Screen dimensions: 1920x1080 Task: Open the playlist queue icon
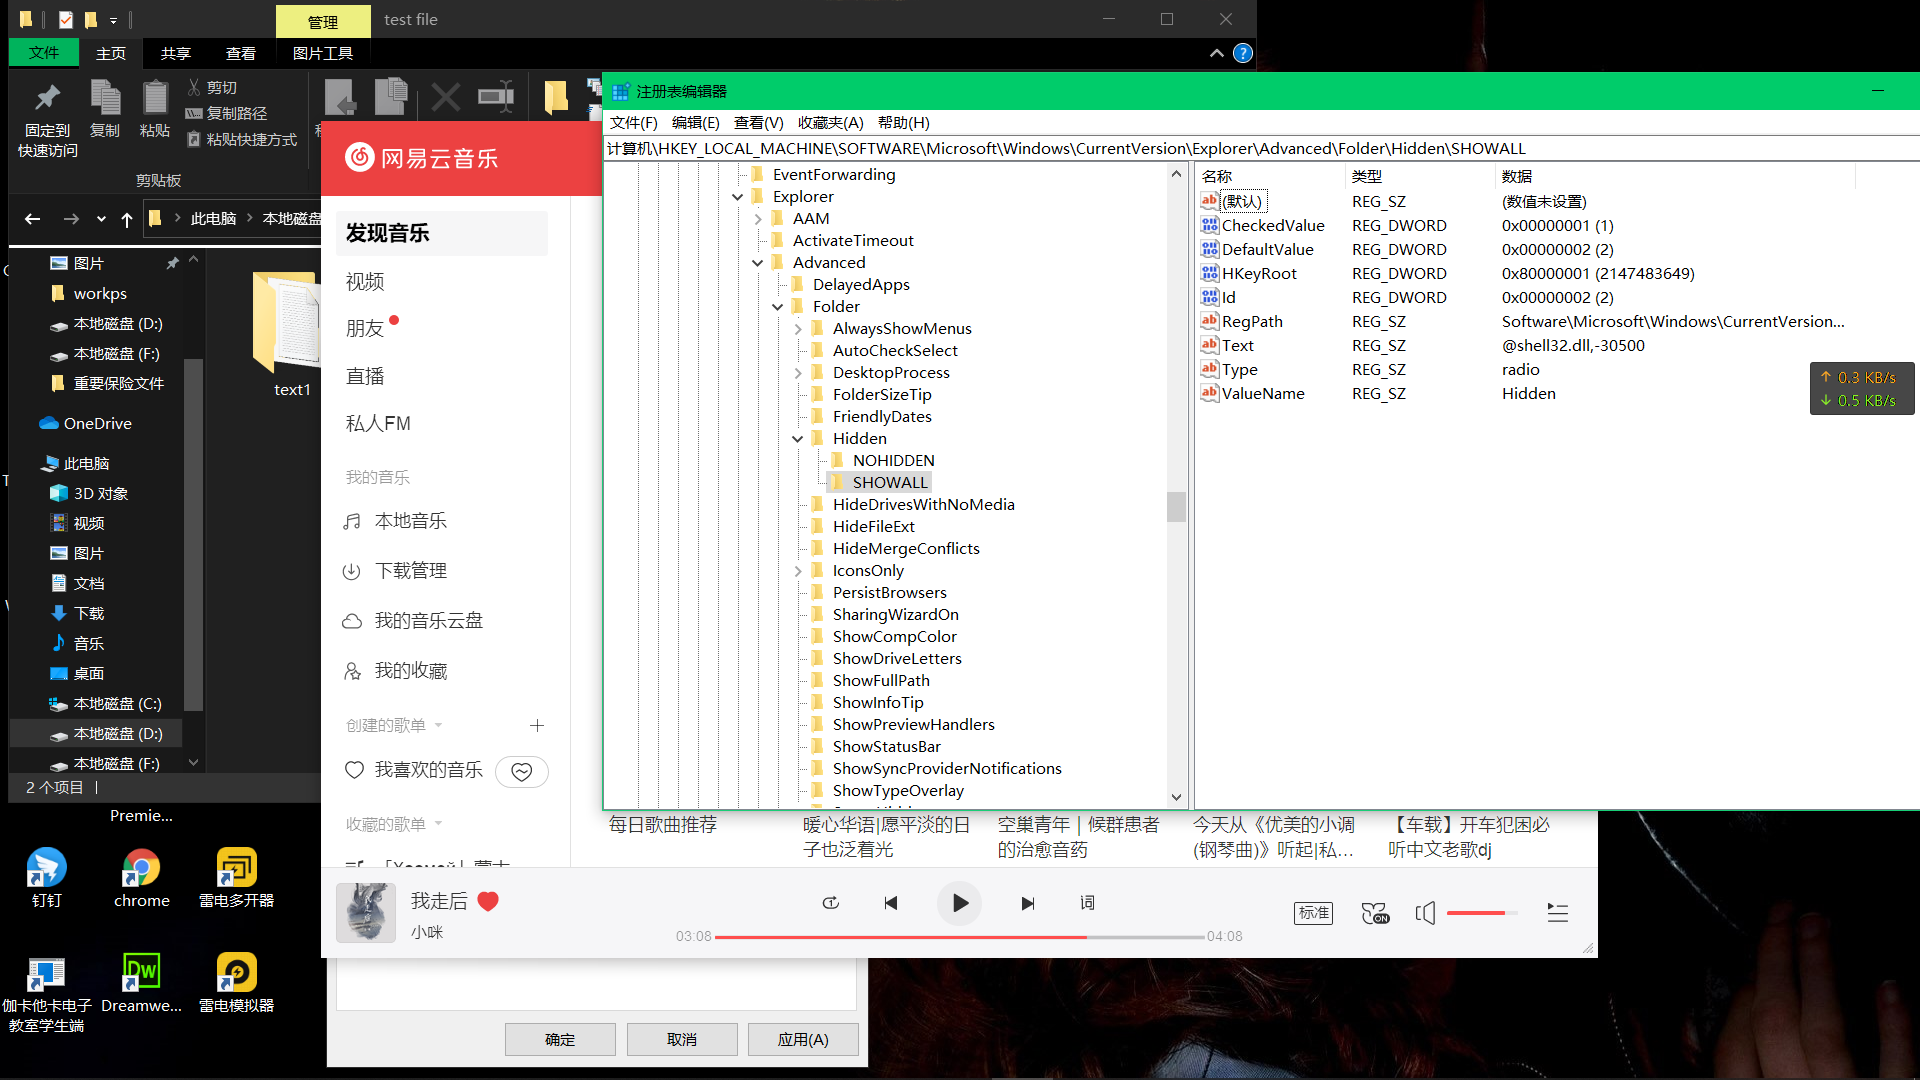pos(1557,913)
